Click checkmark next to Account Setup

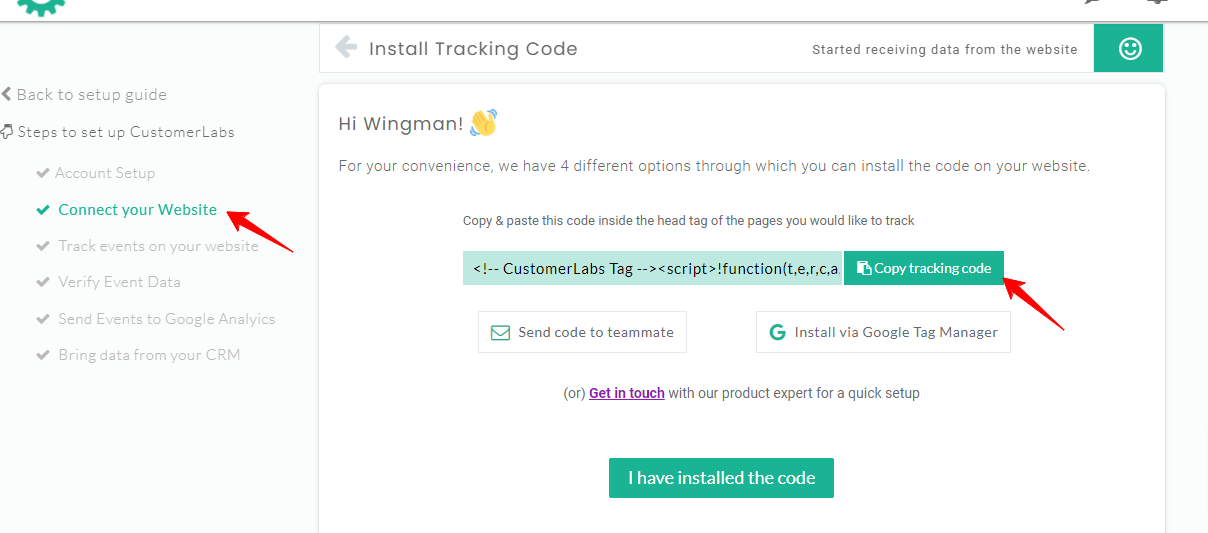[x=42, y=173]
